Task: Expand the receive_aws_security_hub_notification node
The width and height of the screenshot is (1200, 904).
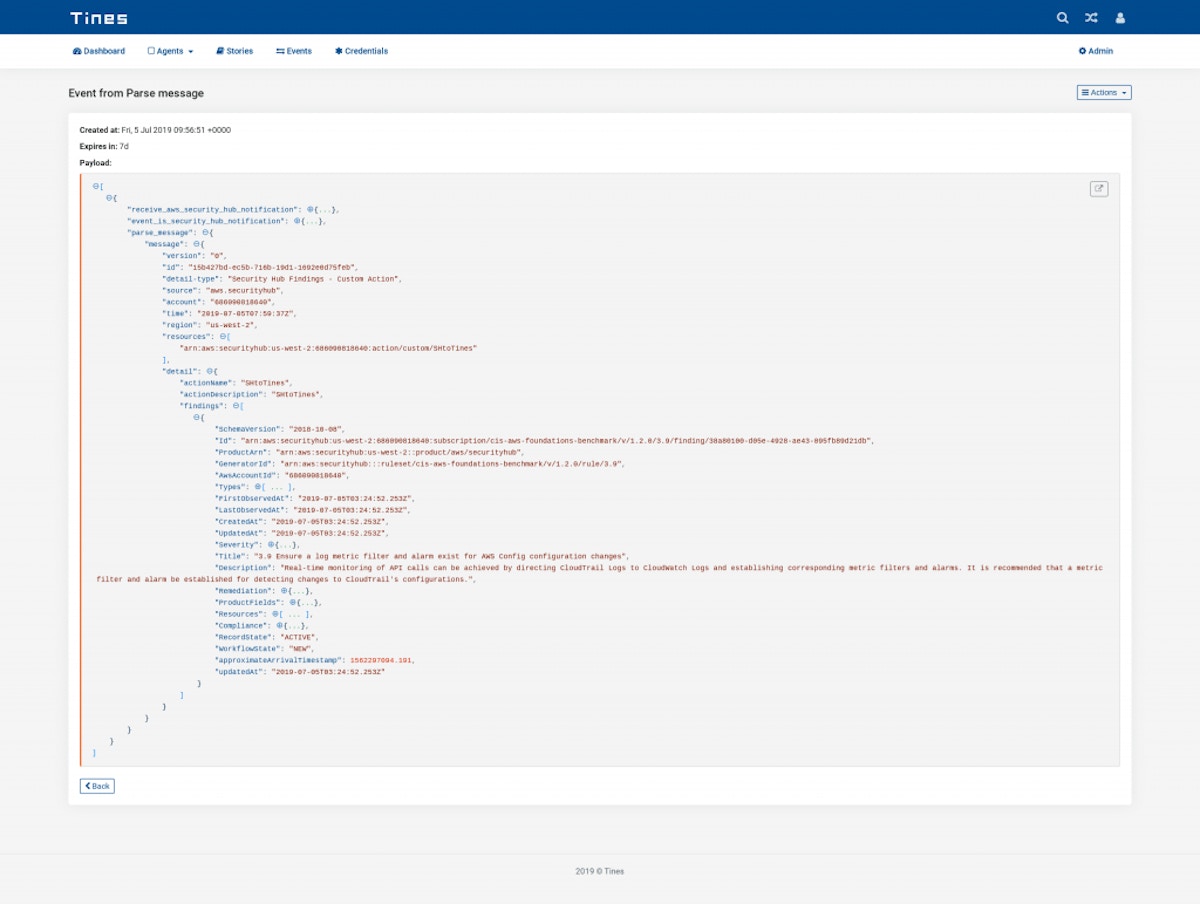Action: [x=310, y=210]
